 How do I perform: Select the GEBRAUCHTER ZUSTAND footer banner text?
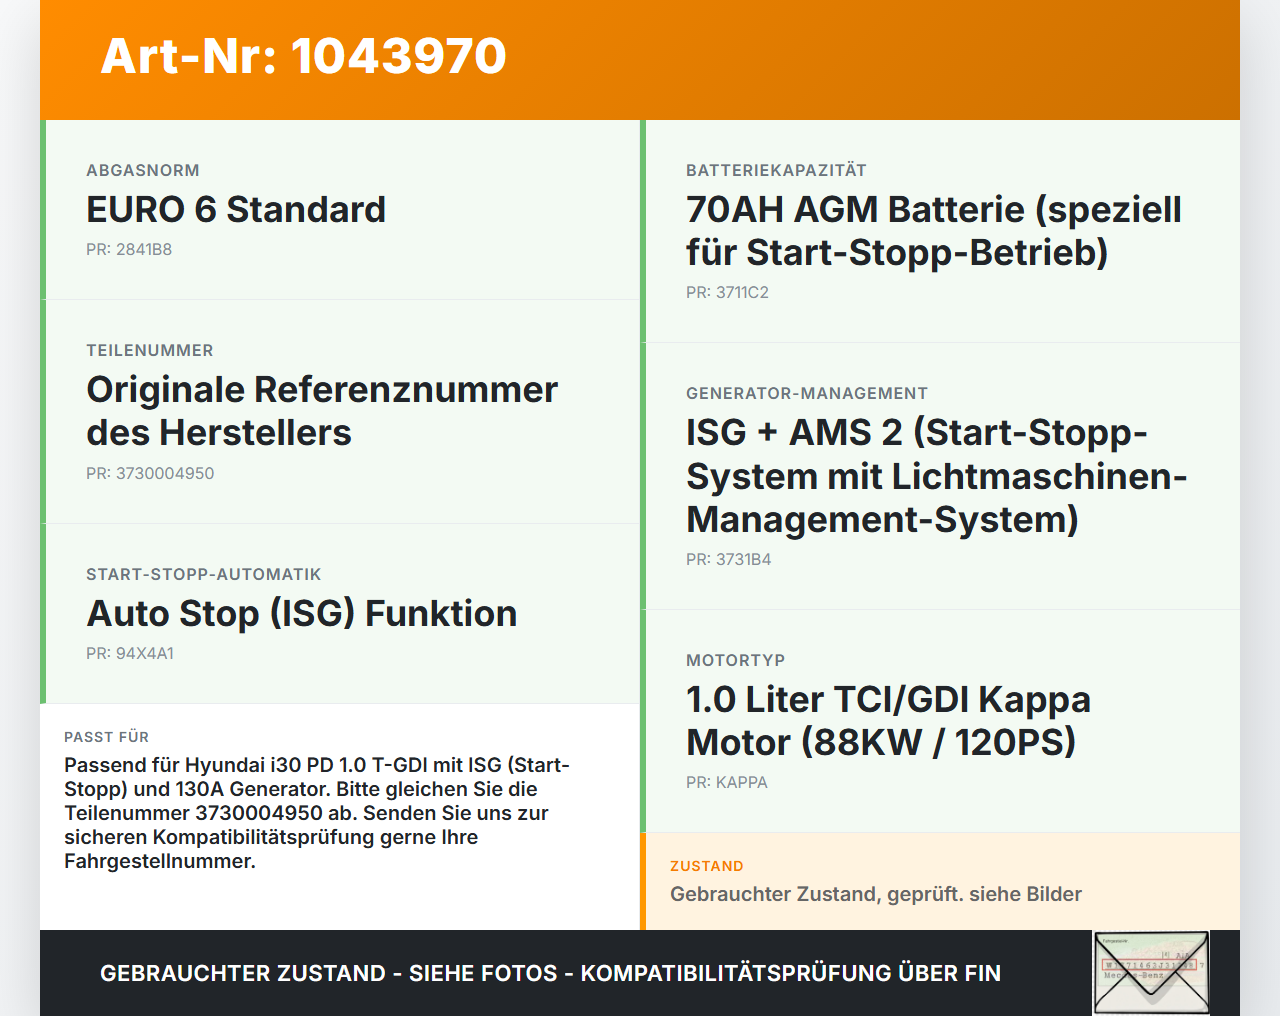point(550,973)
